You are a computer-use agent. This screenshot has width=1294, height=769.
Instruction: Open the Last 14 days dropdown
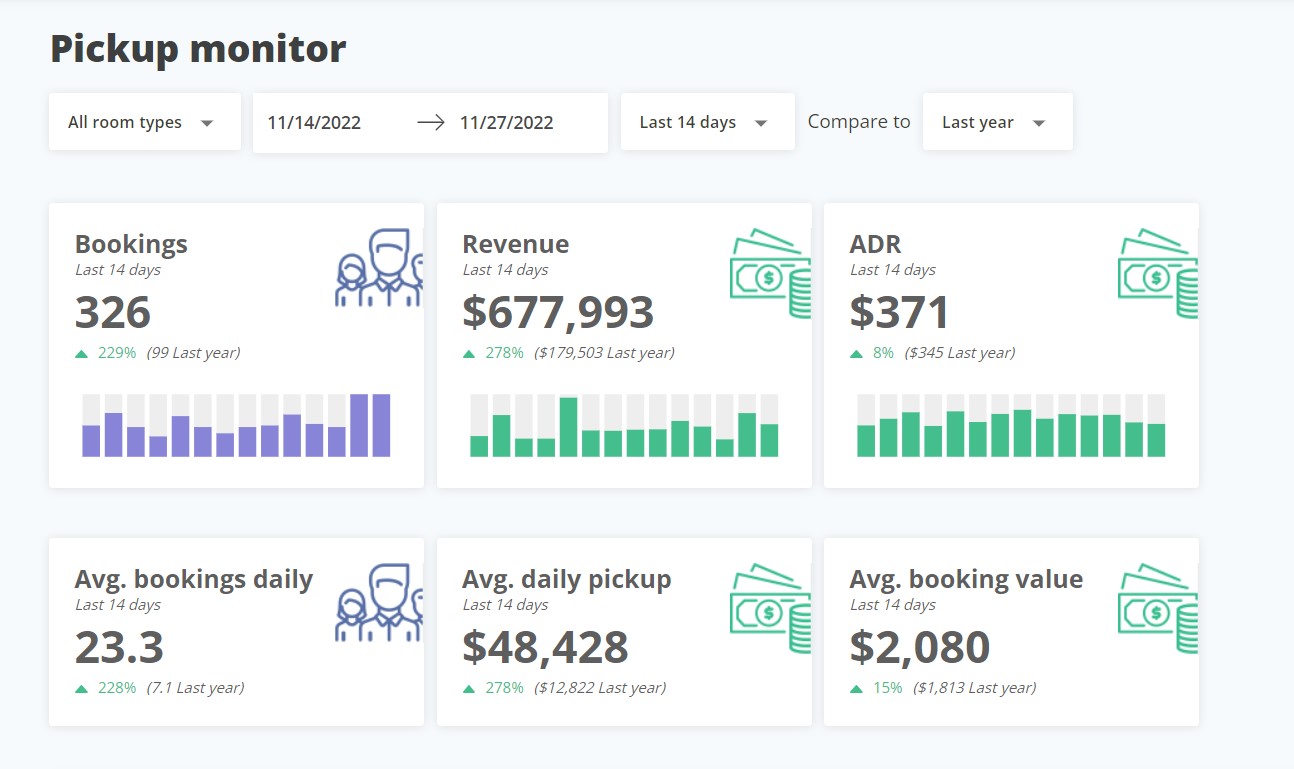coord(707,121)
